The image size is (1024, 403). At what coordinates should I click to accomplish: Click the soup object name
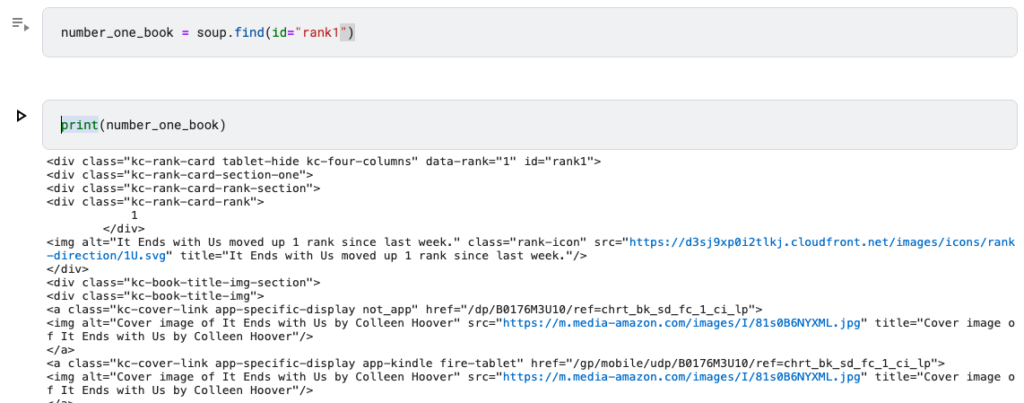(212, 33)
